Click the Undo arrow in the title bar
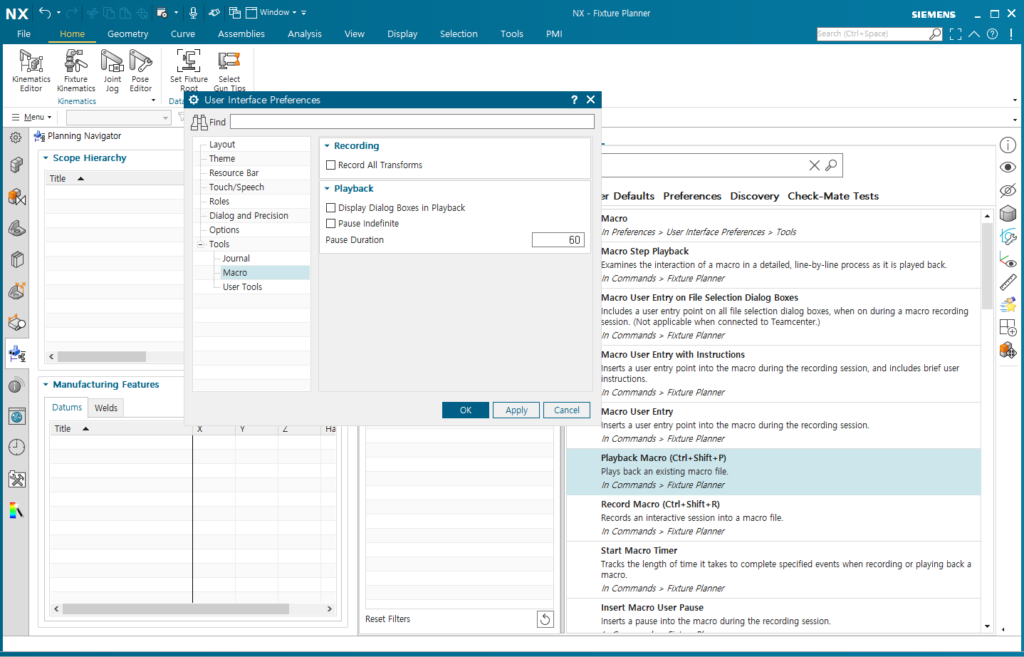Screen dimensions: 1024x657 [x=44, y=12]
